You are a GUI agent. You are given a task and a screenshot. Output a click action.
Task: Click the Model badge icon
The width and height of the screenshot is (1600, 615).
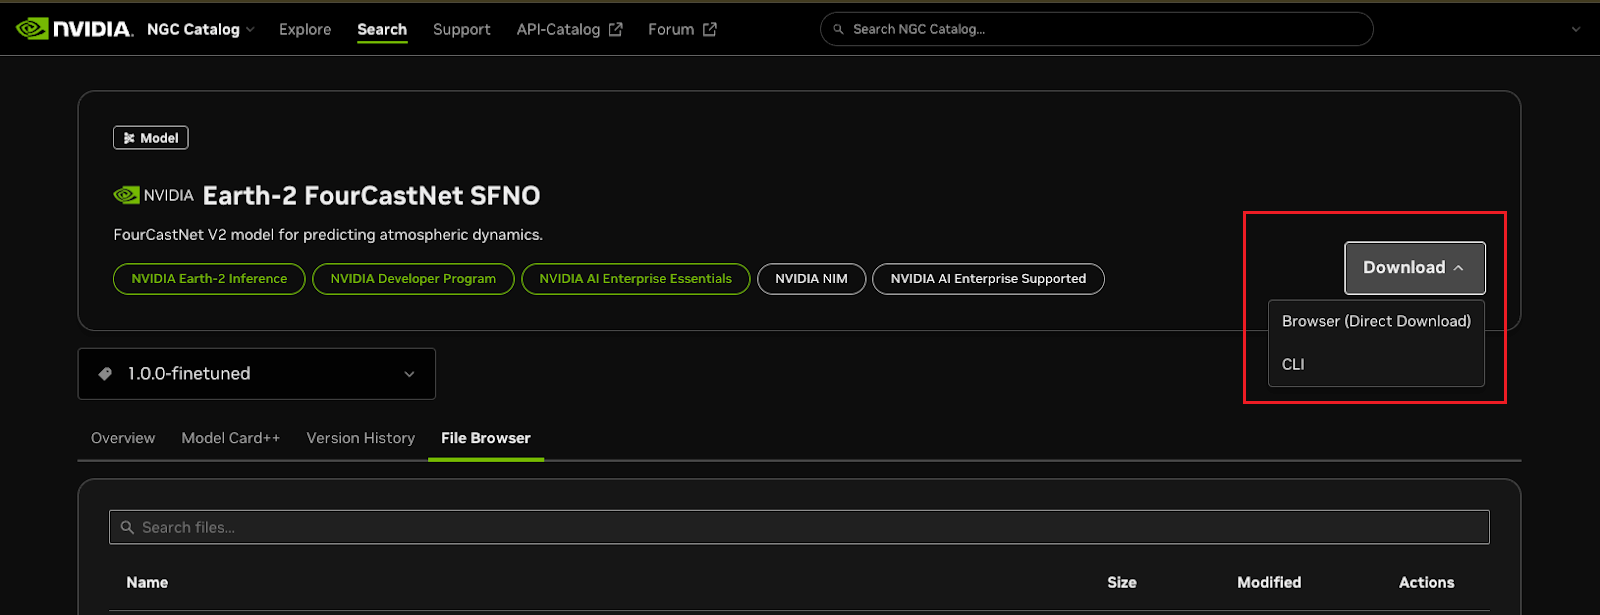coord(129,138)
